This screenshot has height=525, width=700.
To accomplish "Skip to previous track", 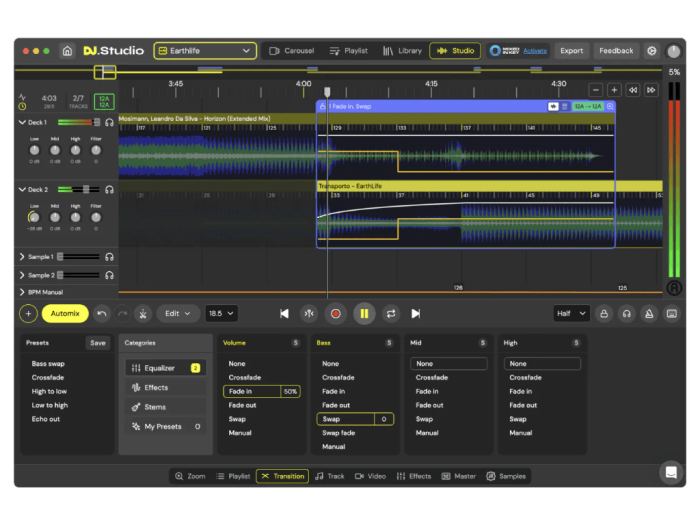I will (284, 313).
